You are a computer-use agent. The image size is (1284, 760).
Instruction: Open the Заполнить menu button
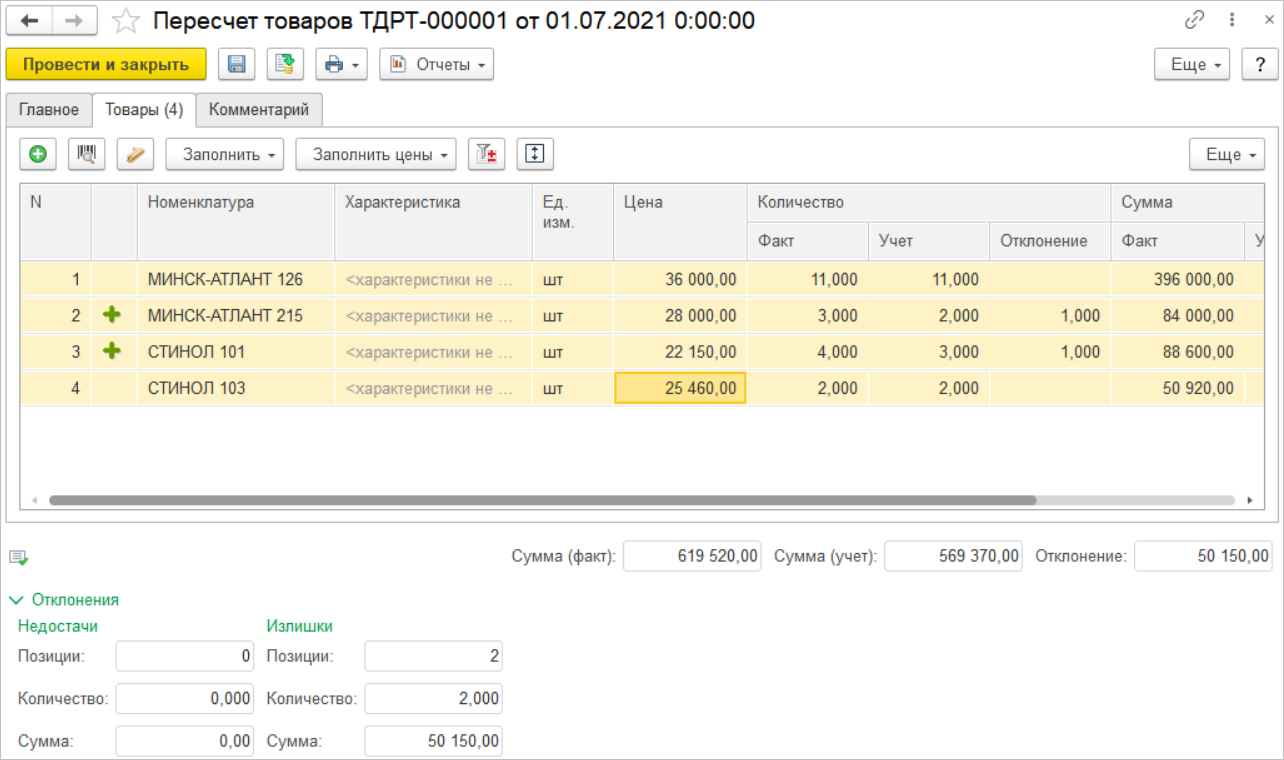coord(224,154)
